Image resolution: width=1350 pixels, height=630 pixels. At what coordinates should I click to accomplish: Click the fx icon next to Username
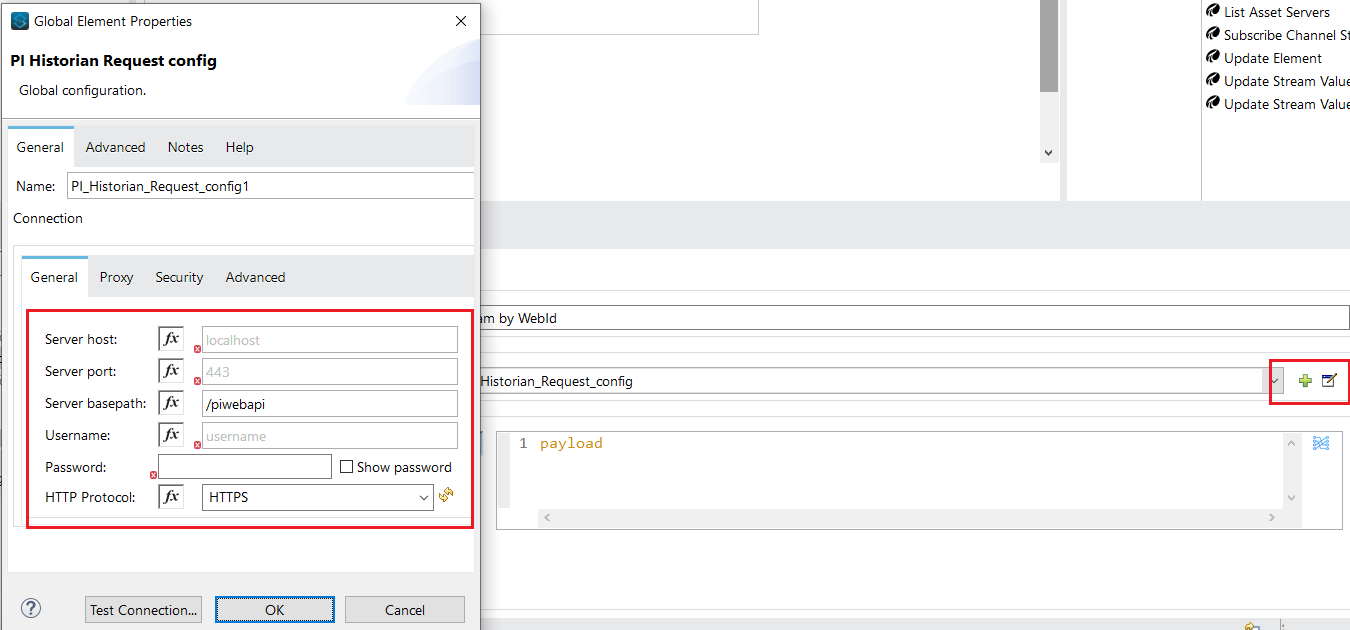170,434
